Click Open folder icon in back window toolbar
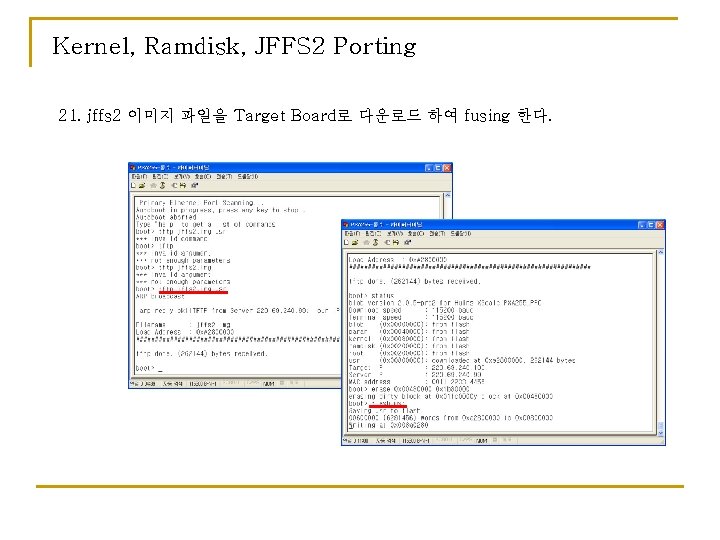 tap(142, 186)
